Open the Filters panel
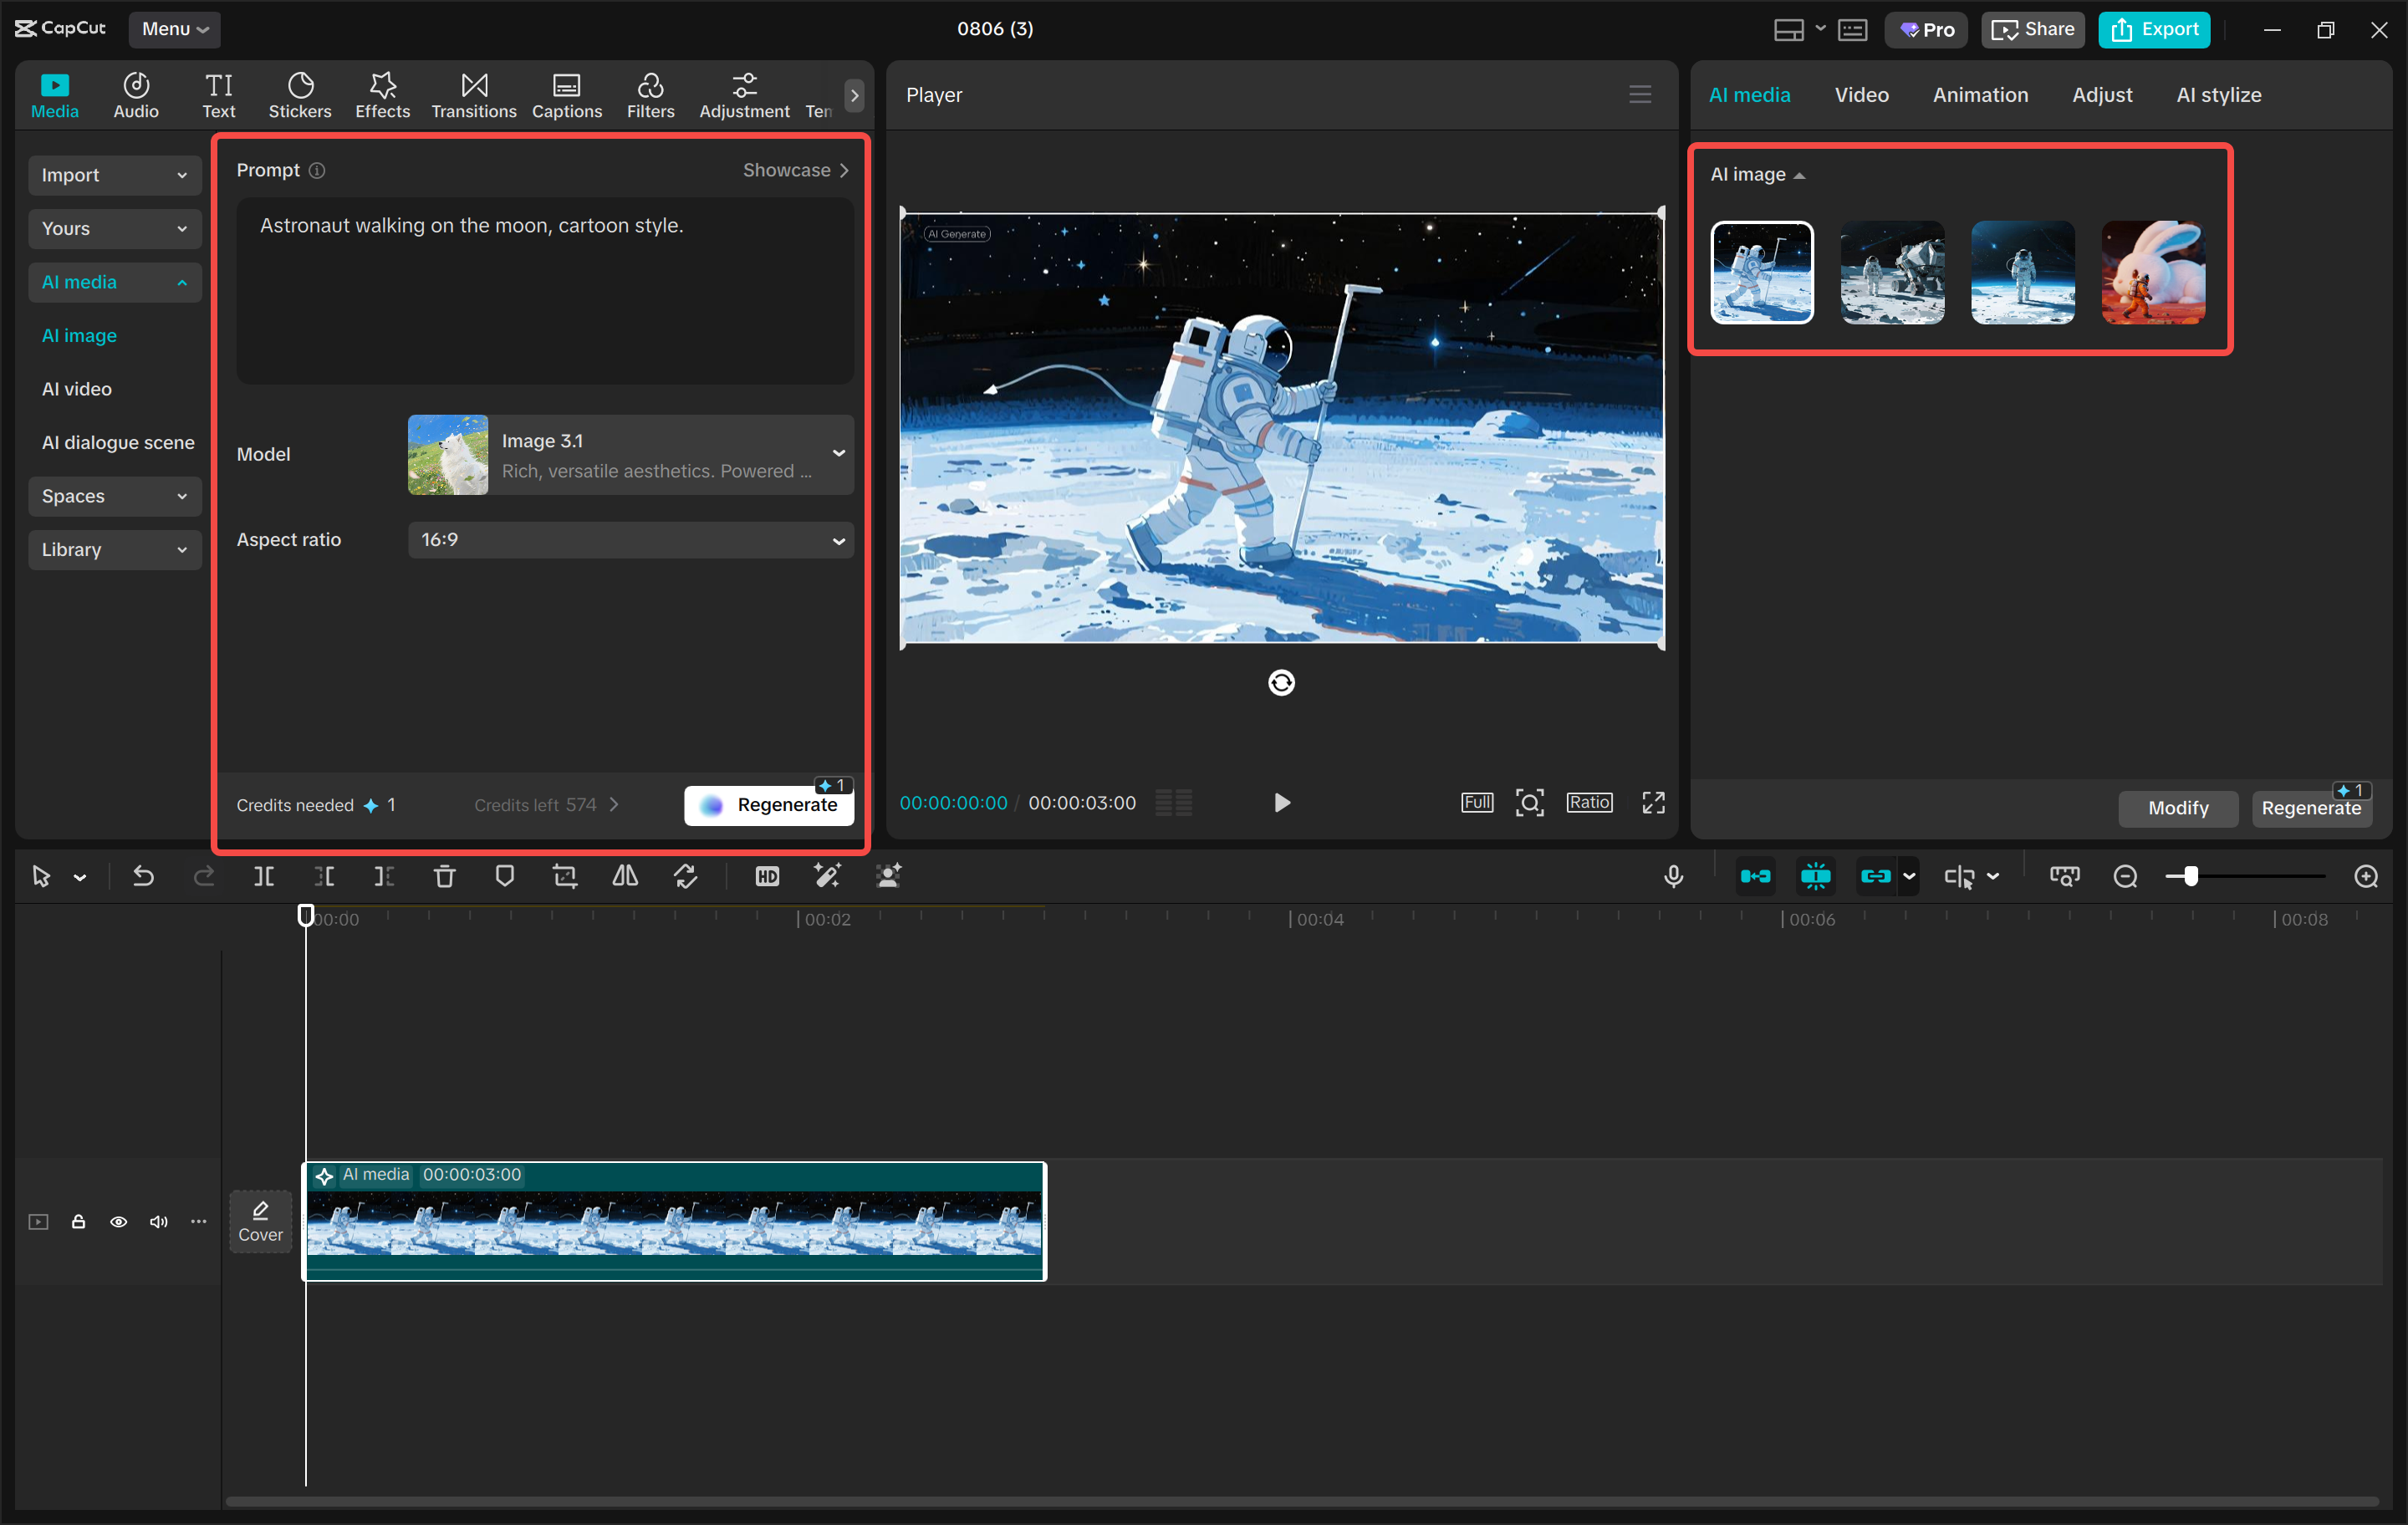Screen dimensions: 2408x1525 [651, 96]
